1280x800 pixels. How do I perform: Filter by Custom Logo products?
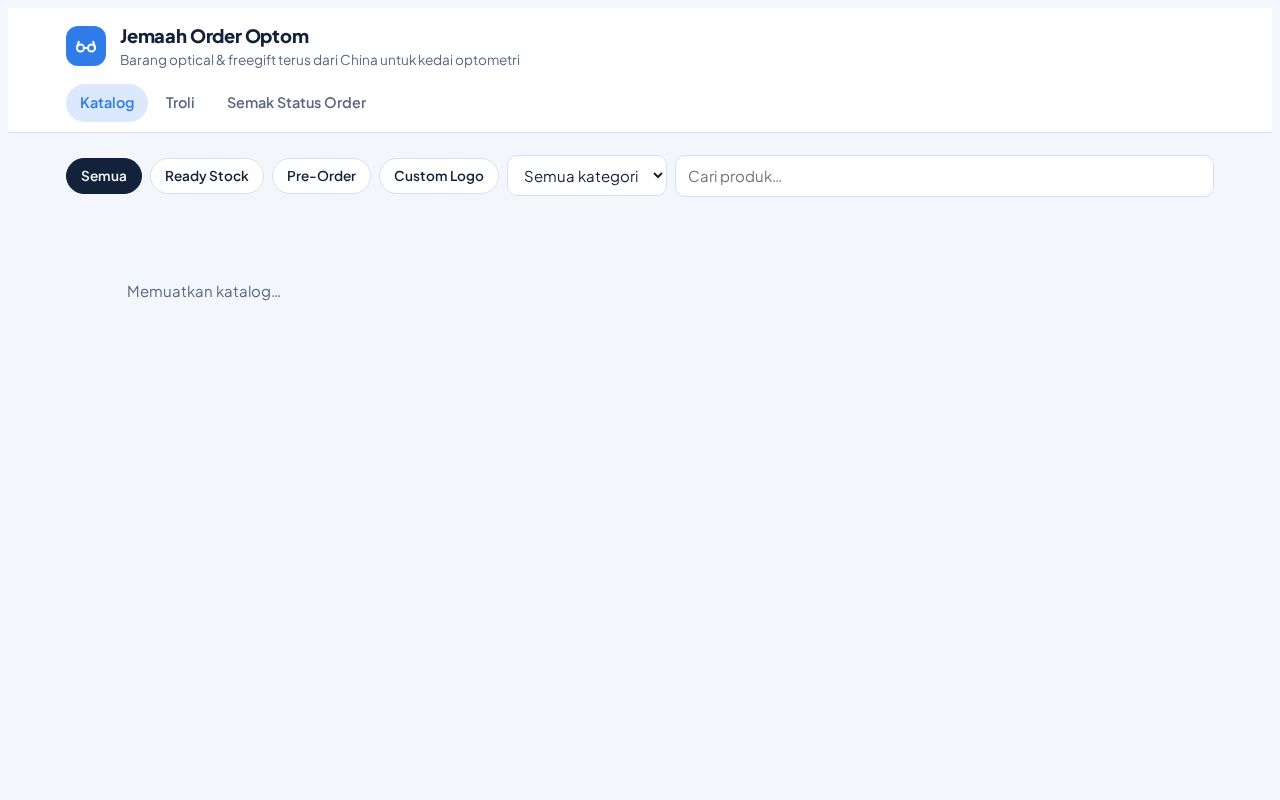(x=439, y=176)
